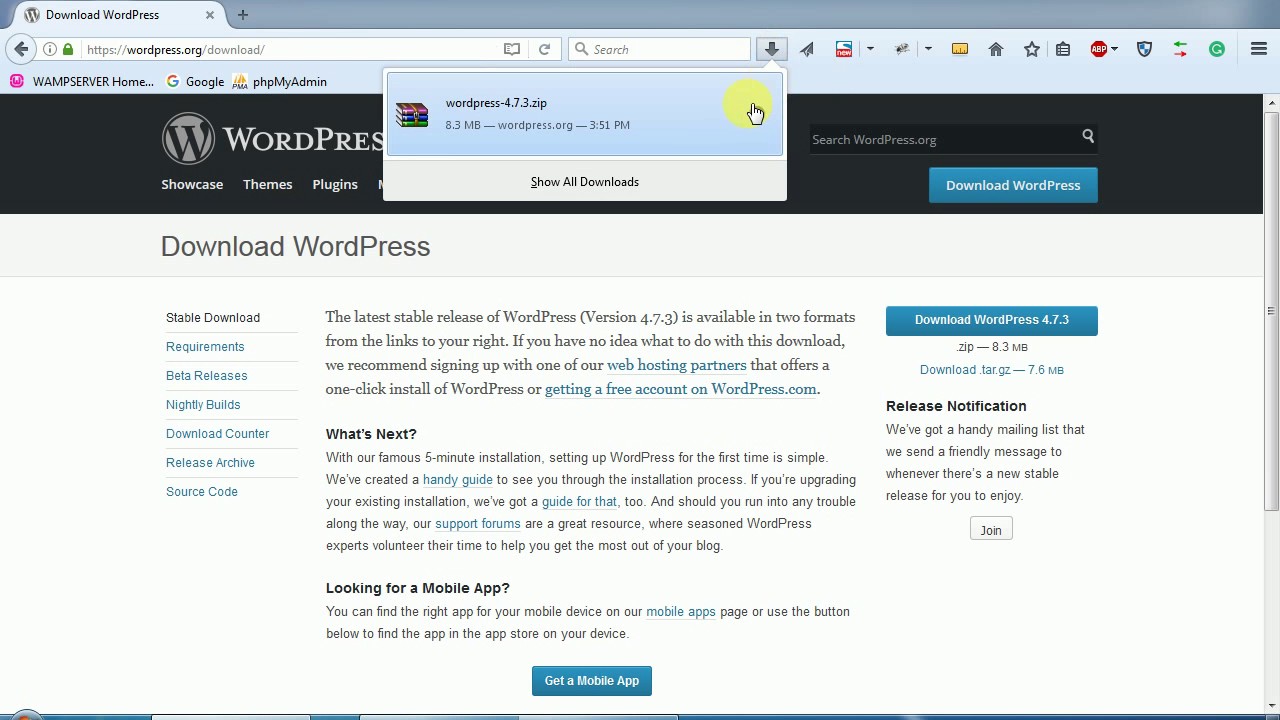Click the browser back arrow button
Screen dimensions: 1280x720
(21, 49)
